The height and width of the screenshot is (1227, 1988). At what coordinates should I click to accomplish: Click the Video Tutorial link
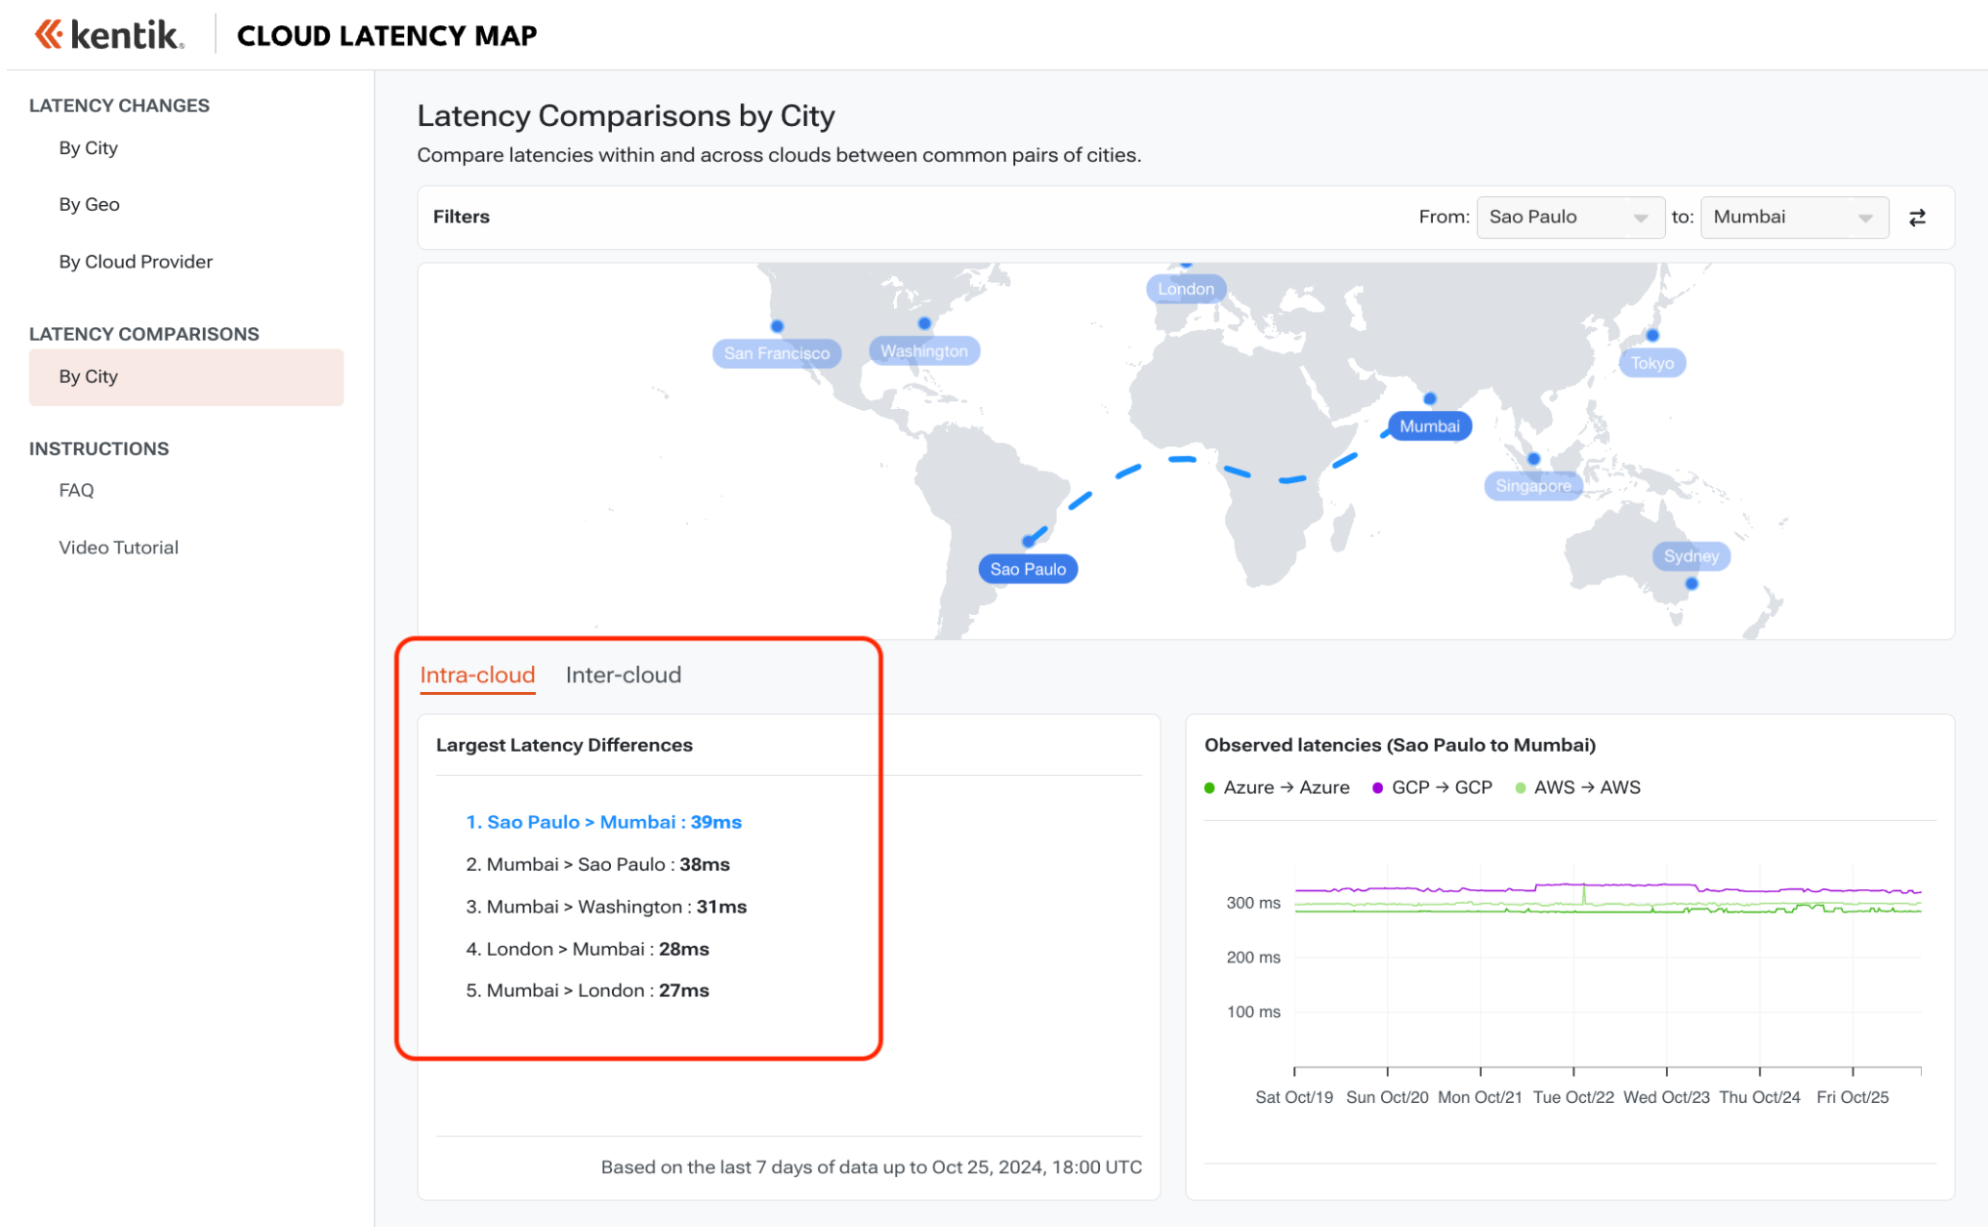point(118,545)
